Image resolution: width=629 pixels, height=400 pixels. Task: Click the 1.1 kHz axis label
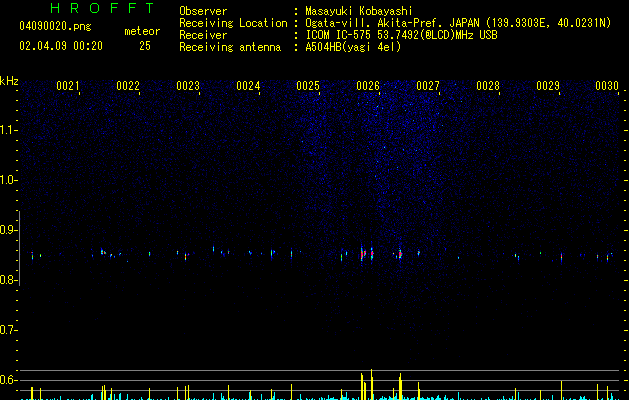[8, 130]
